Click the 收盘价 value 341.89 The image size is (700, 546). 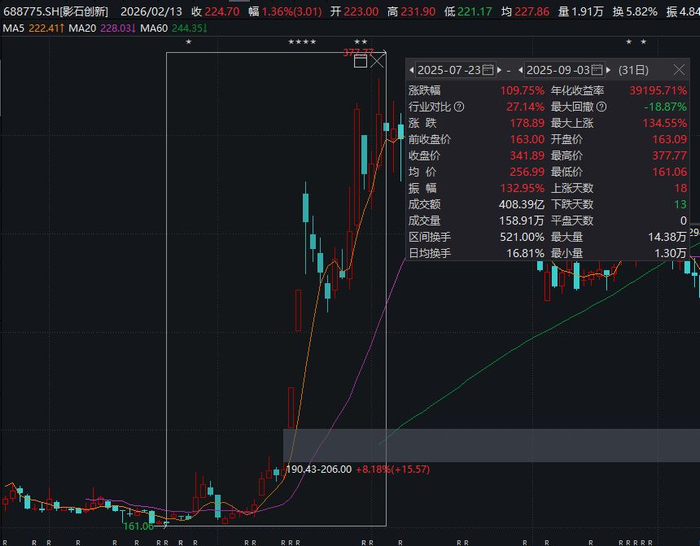click(x=527, y=155)
